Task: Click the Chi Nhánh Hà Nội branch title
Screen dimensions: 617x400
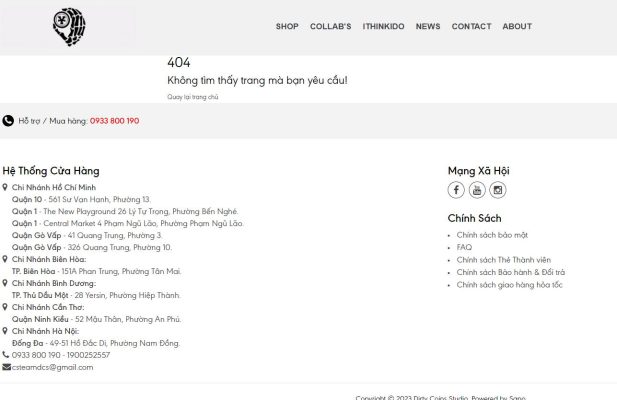Action: [46, 332]
